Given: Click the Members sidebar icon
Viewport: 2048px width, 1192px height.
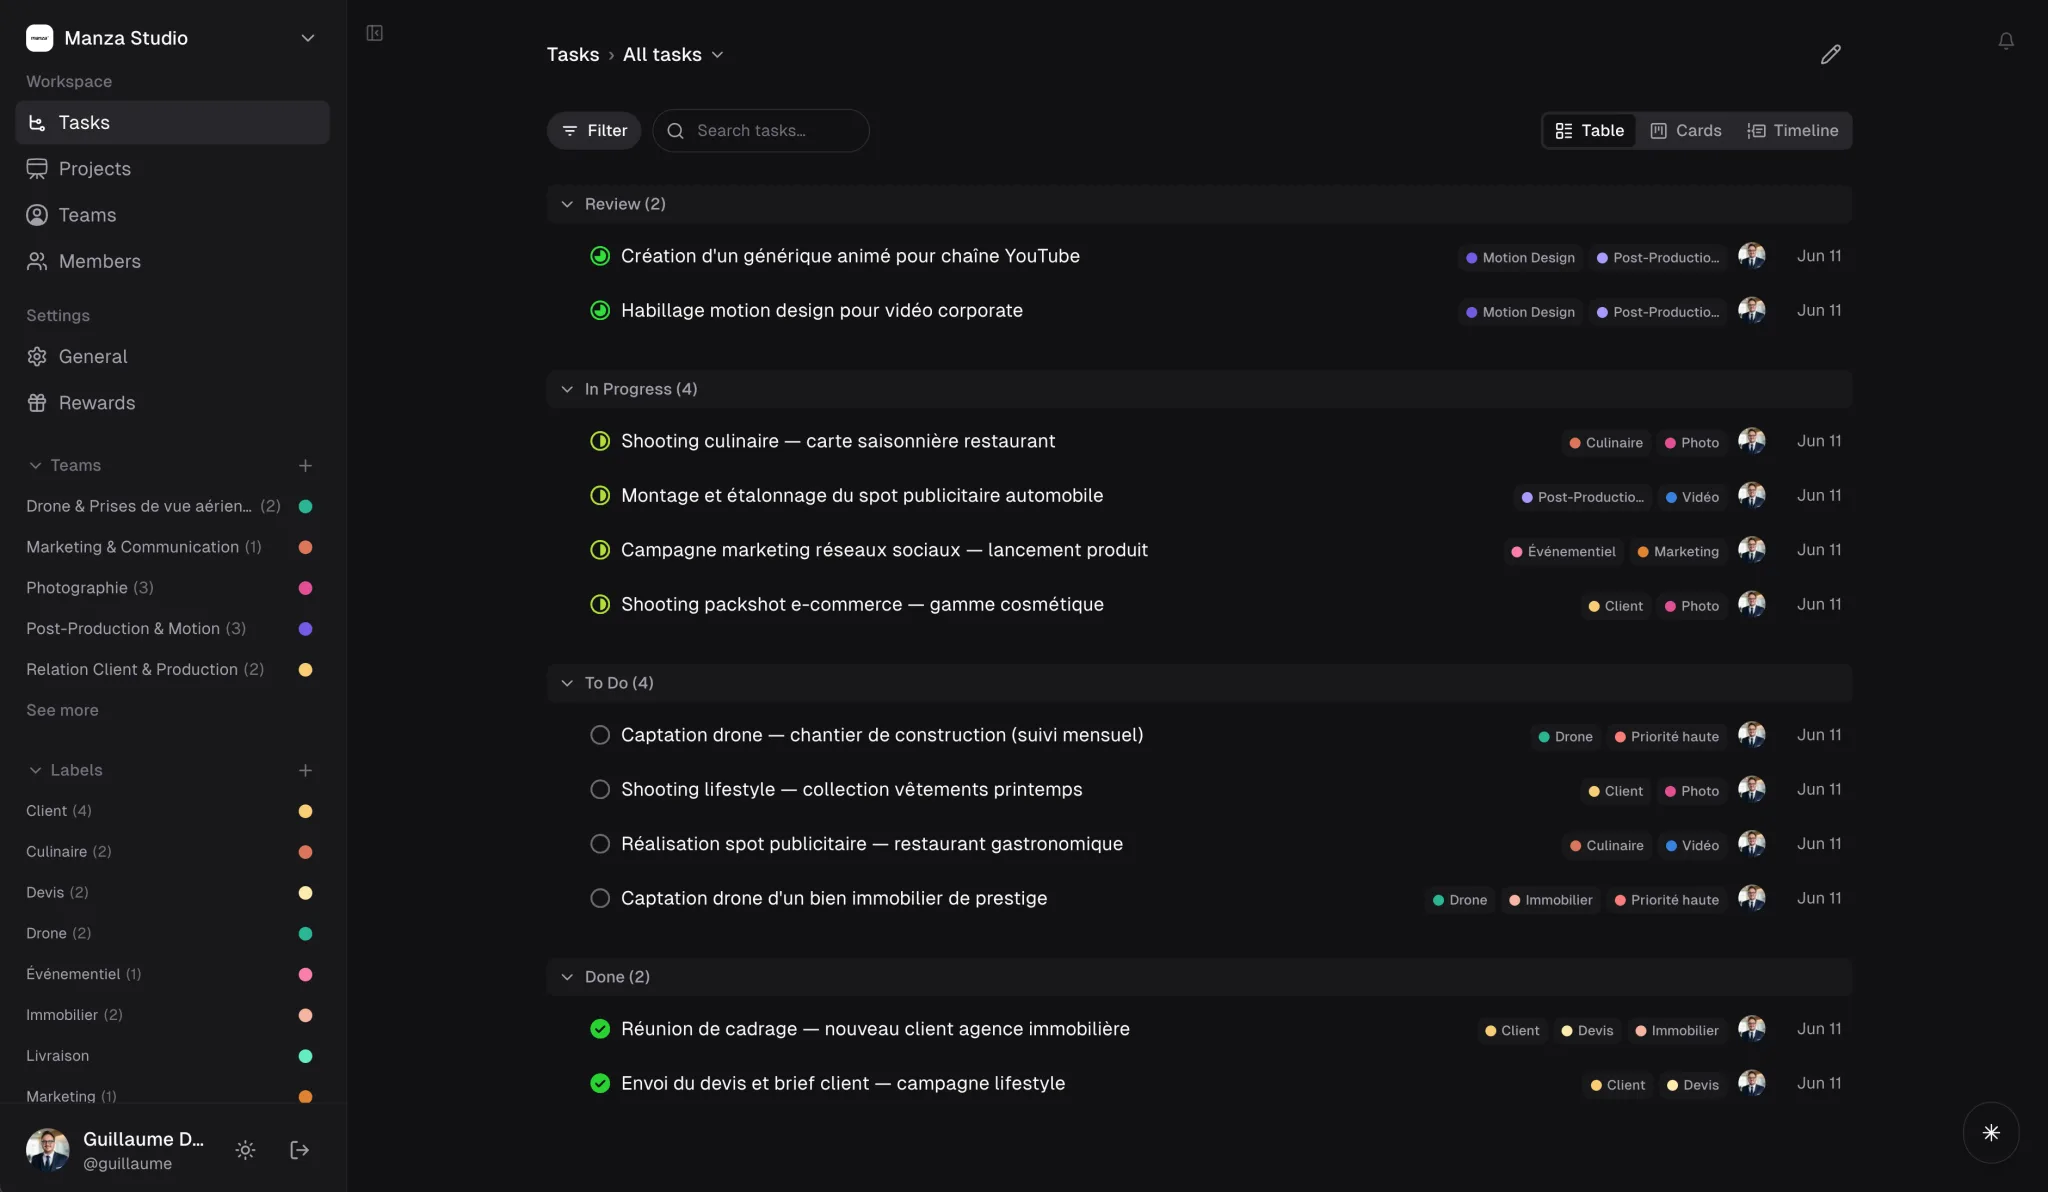Looking at the screenshot, I should [x=37, y=261].
